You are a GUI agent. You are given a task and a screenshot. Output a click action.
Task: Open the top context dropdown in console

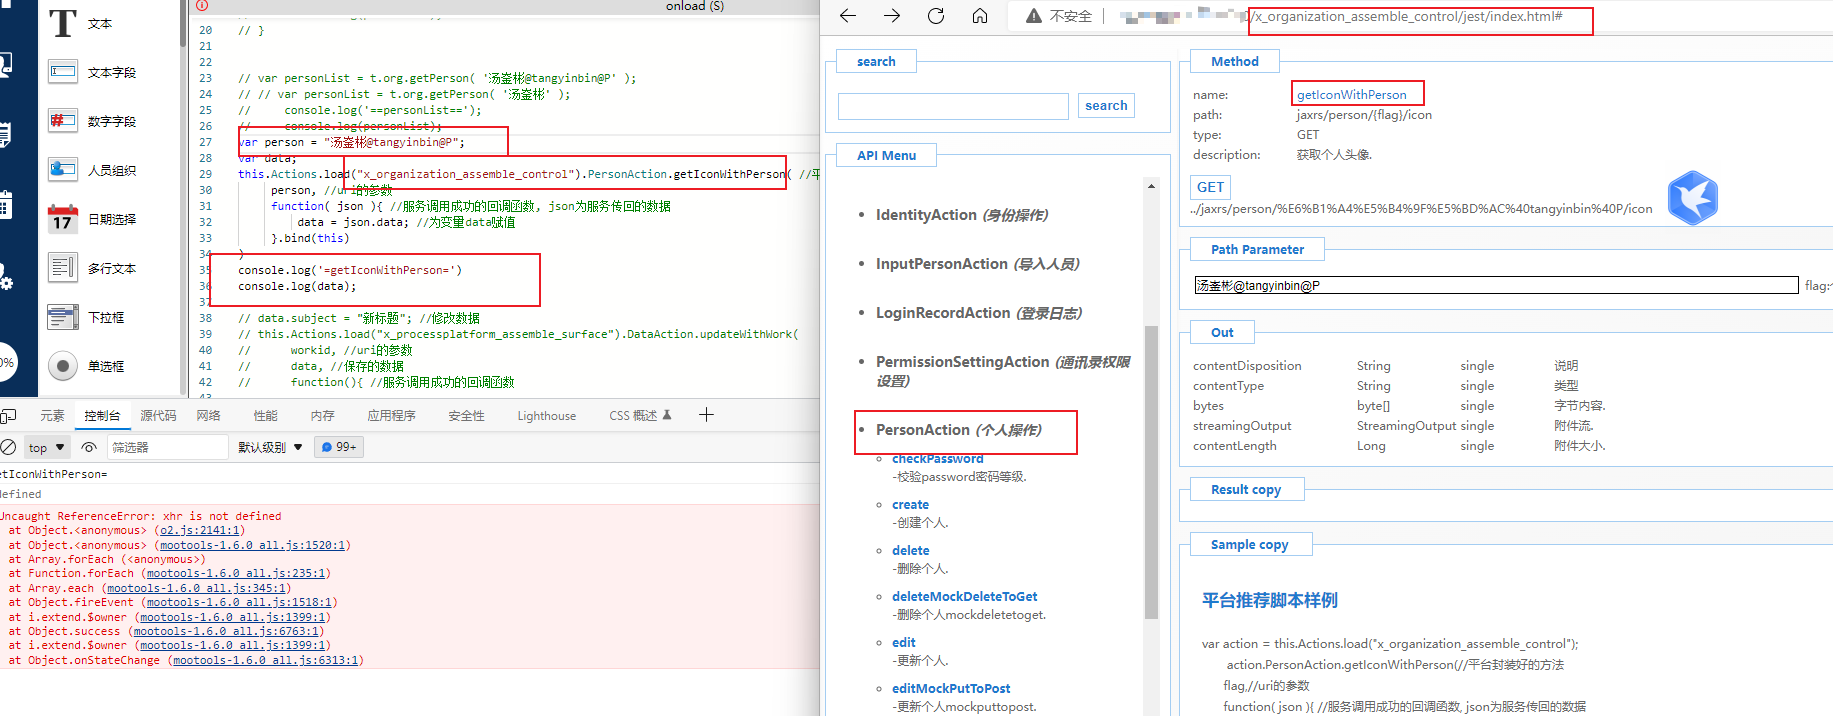(x=46, y=447)
